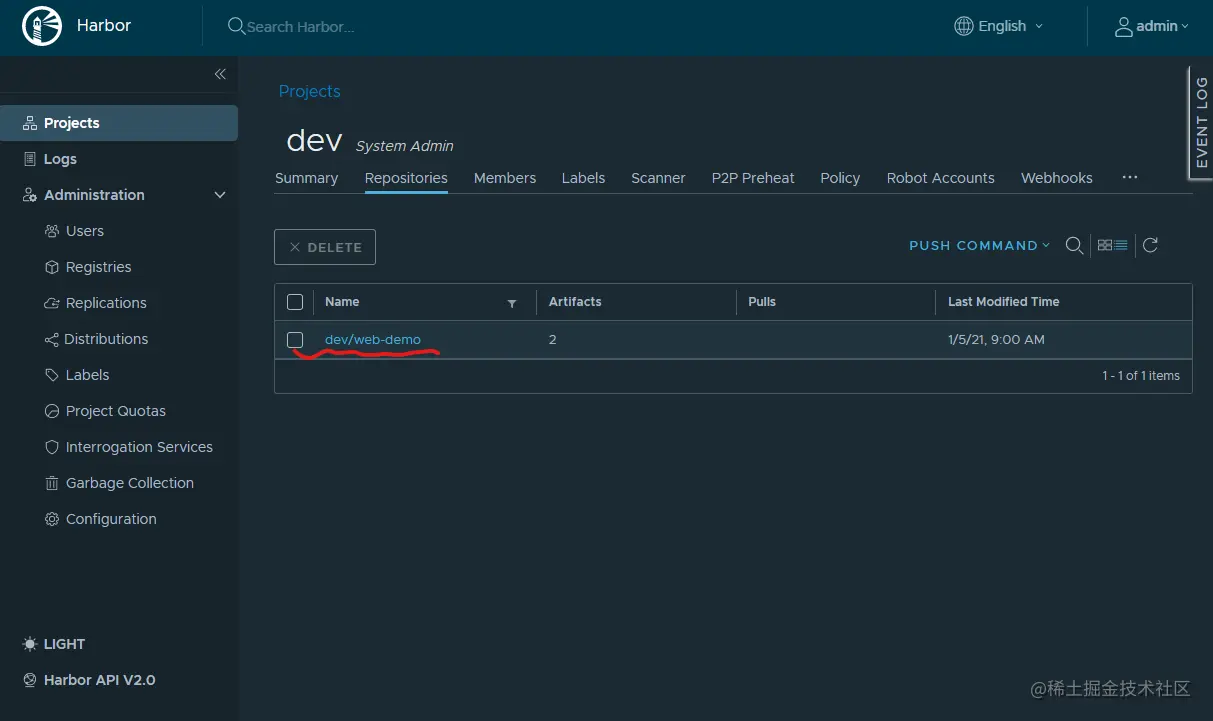The image size is (1213, 721).
Task: Open the Summary tab
Action: pos(306,178)
